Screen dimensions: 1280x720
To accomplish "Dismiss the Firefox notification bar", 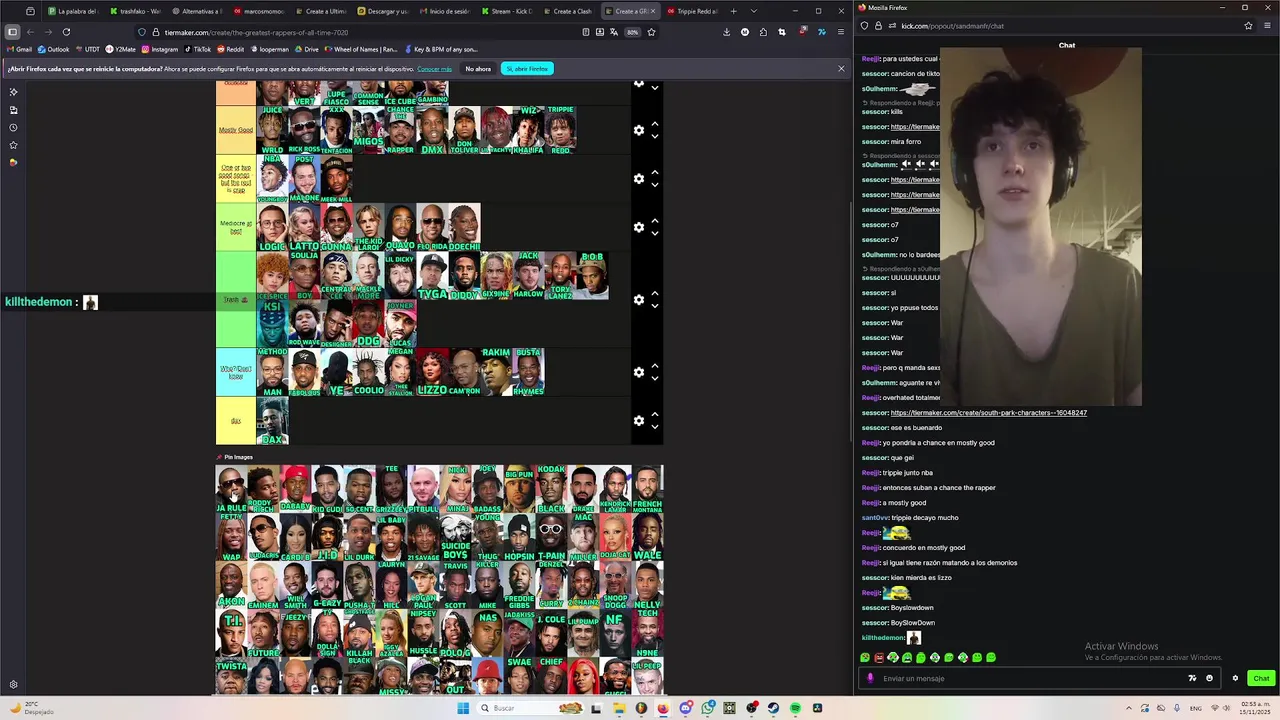I will pyautogui.click(x=841, y=69).
